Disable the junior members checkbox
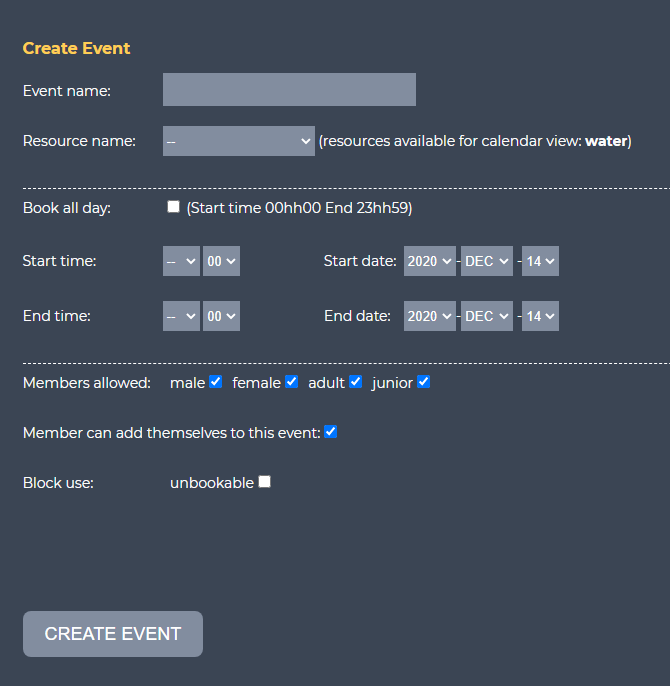 [x=423, y=382]
